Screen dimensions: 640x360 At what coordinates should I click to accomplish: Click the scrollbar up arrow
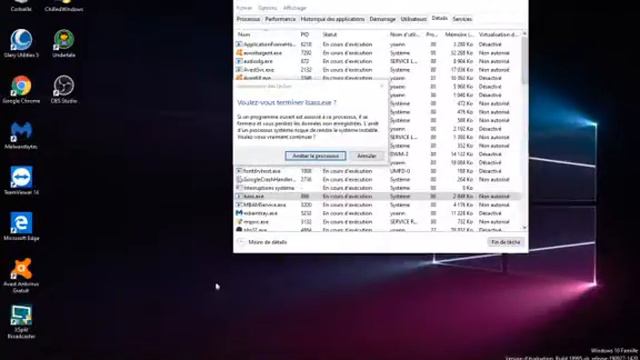point(524,34)
